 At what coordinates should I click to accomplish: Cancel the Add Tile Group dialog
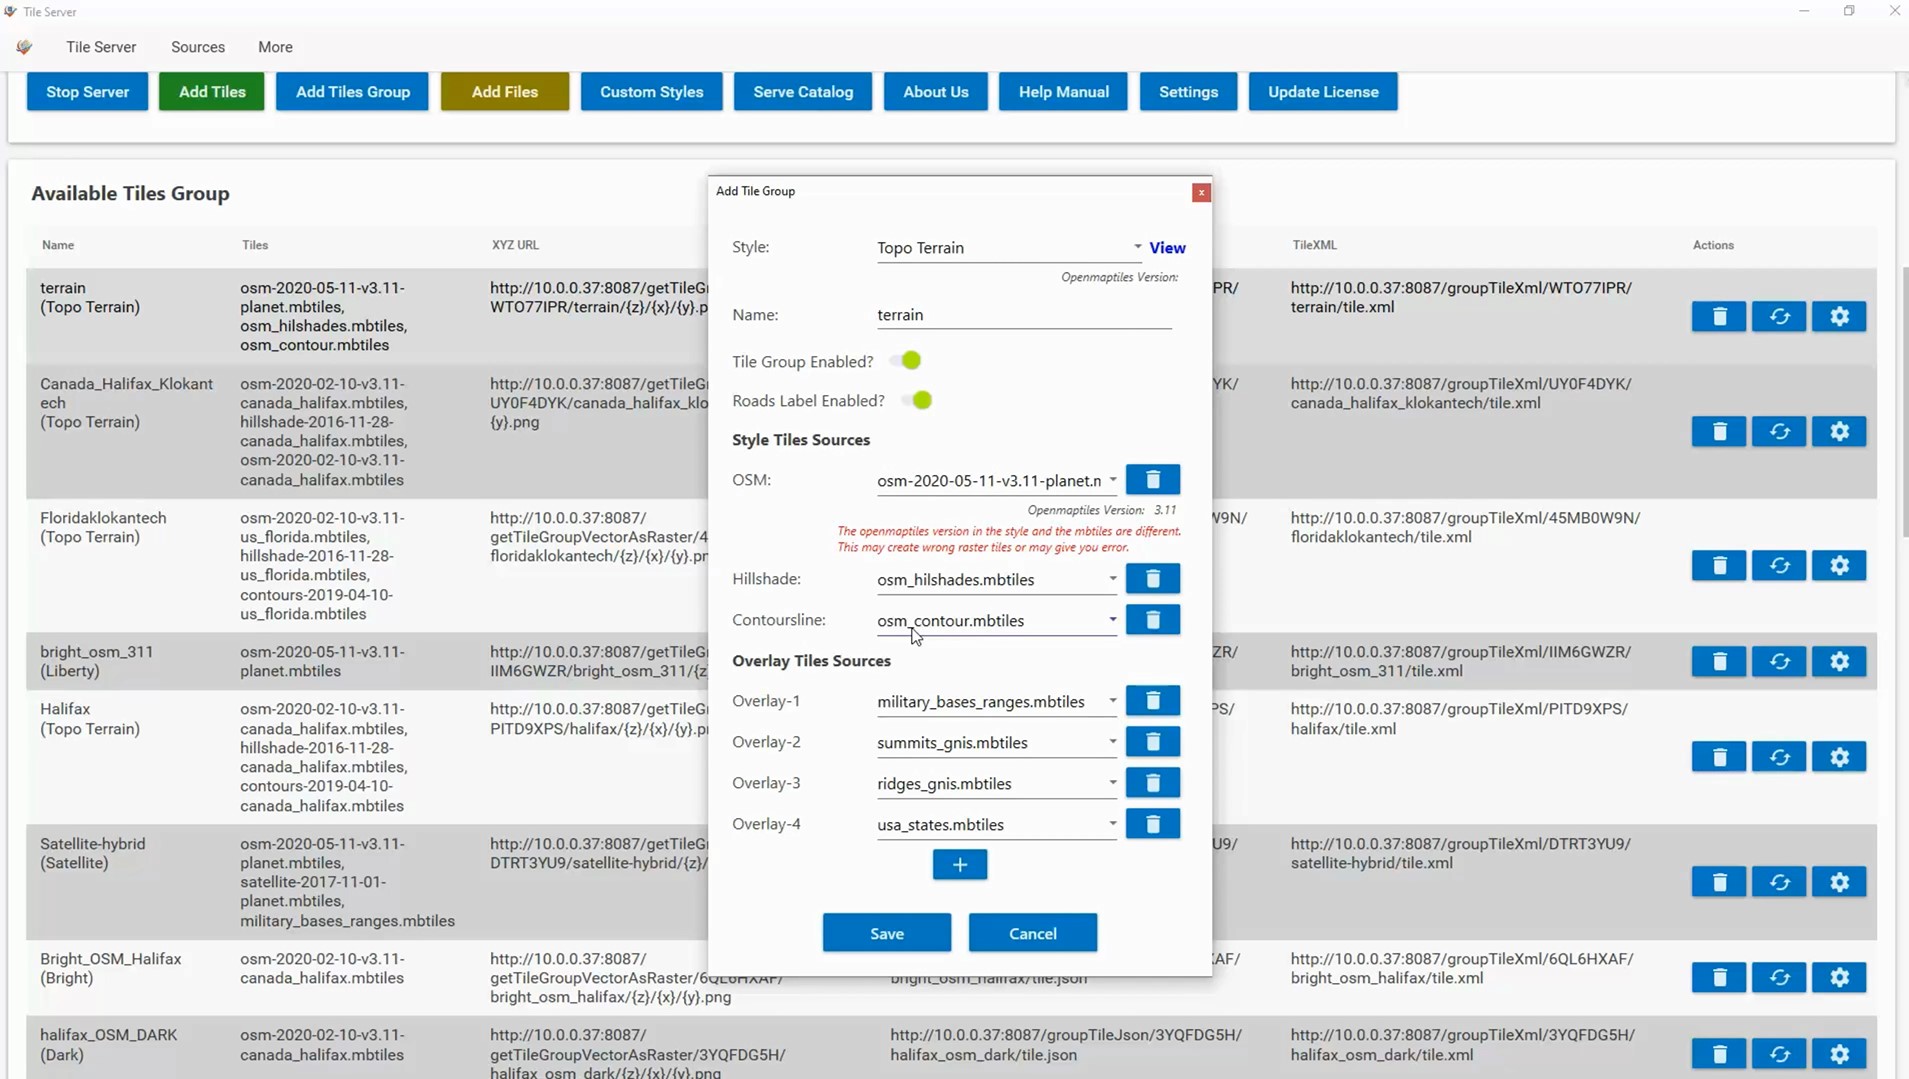(x=1033, y=933)
